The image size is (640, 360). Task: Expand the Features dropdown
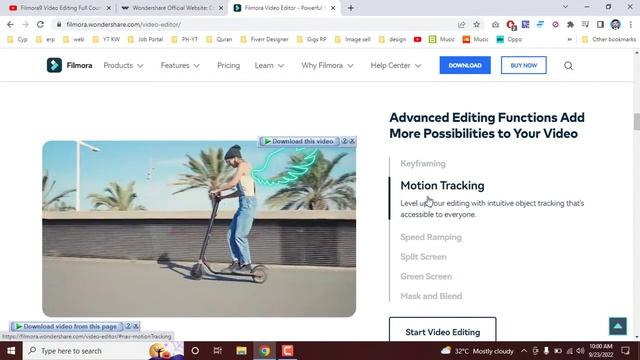(180, 65)
